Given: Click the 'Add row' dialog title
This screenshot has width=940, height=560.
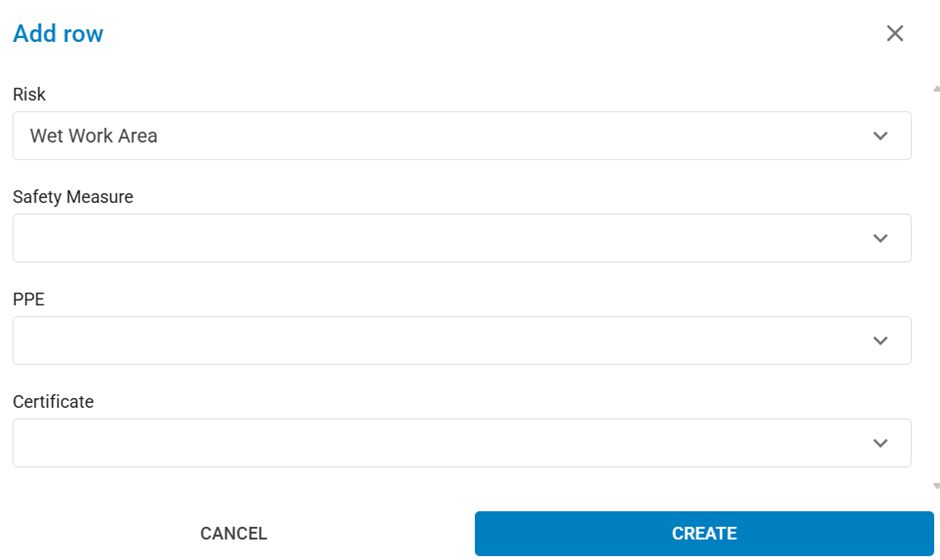Looking at the screenshot, I should click(x=58, y=34).
